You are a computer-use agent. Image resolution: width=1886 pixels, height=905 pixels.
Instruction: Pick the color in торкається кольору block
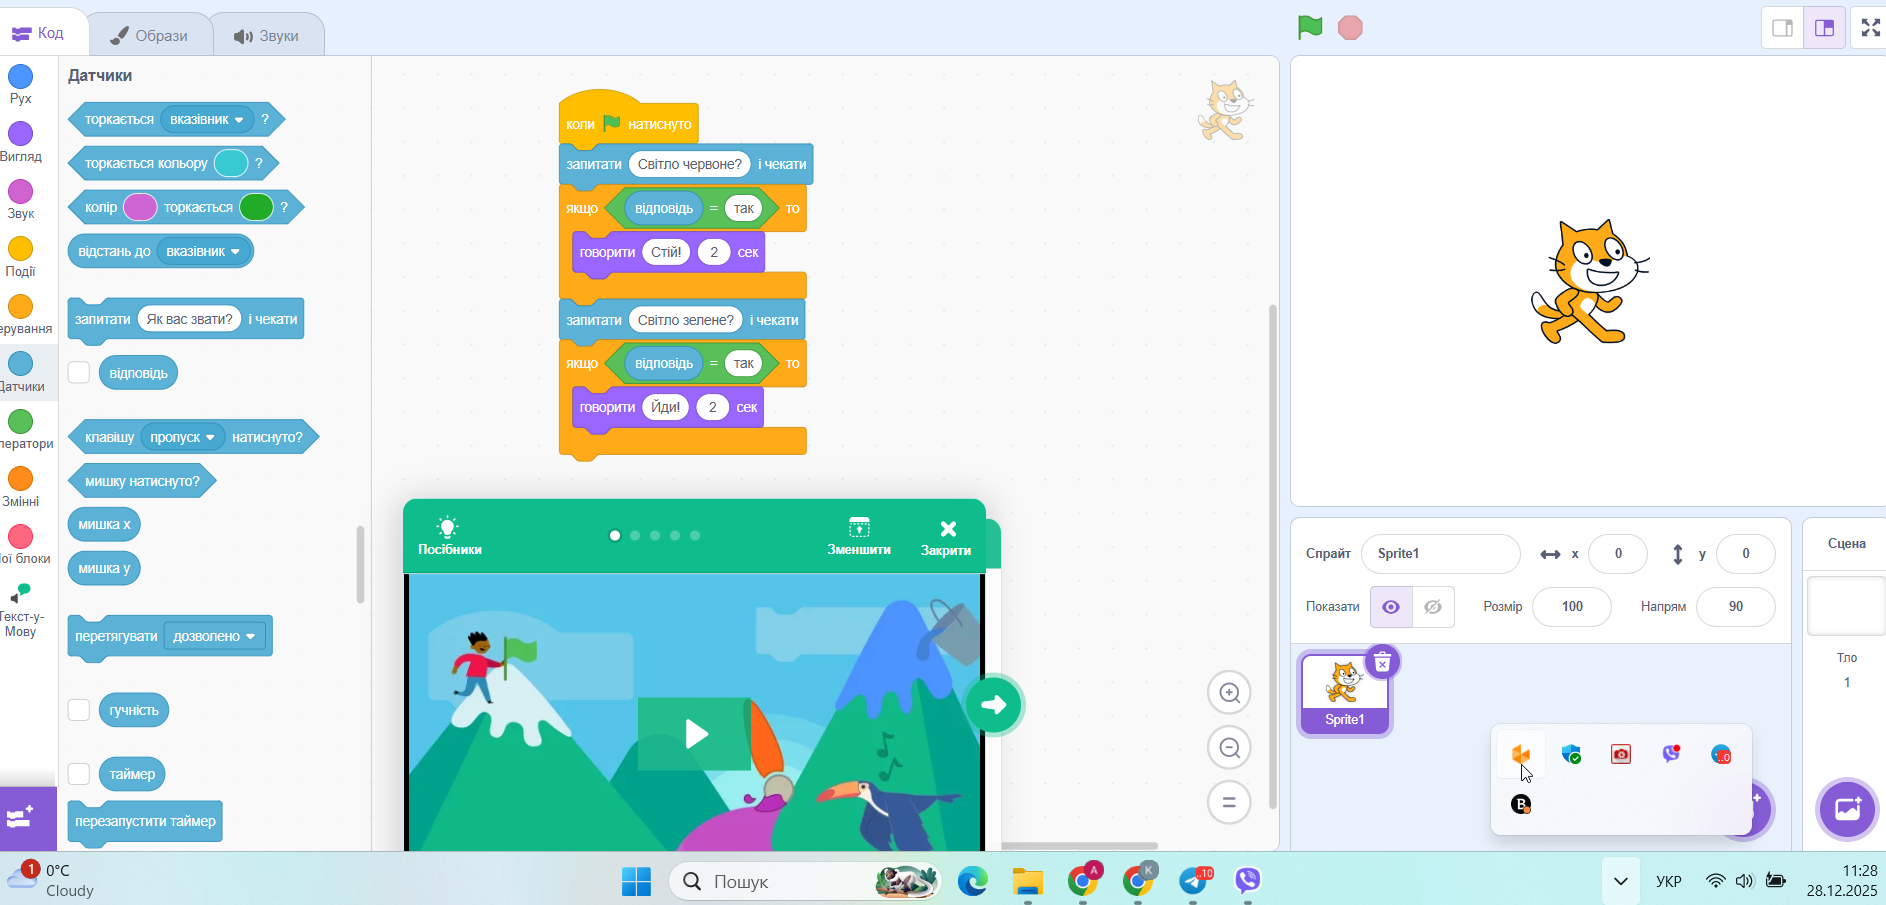(231, 163)
